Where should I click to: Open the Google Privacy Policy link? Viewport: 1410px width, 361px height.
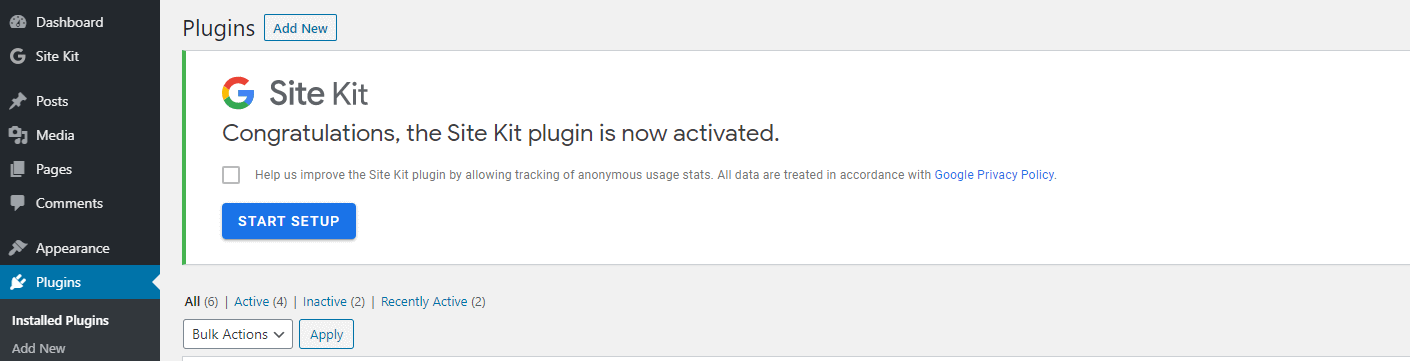pos(994,175)
